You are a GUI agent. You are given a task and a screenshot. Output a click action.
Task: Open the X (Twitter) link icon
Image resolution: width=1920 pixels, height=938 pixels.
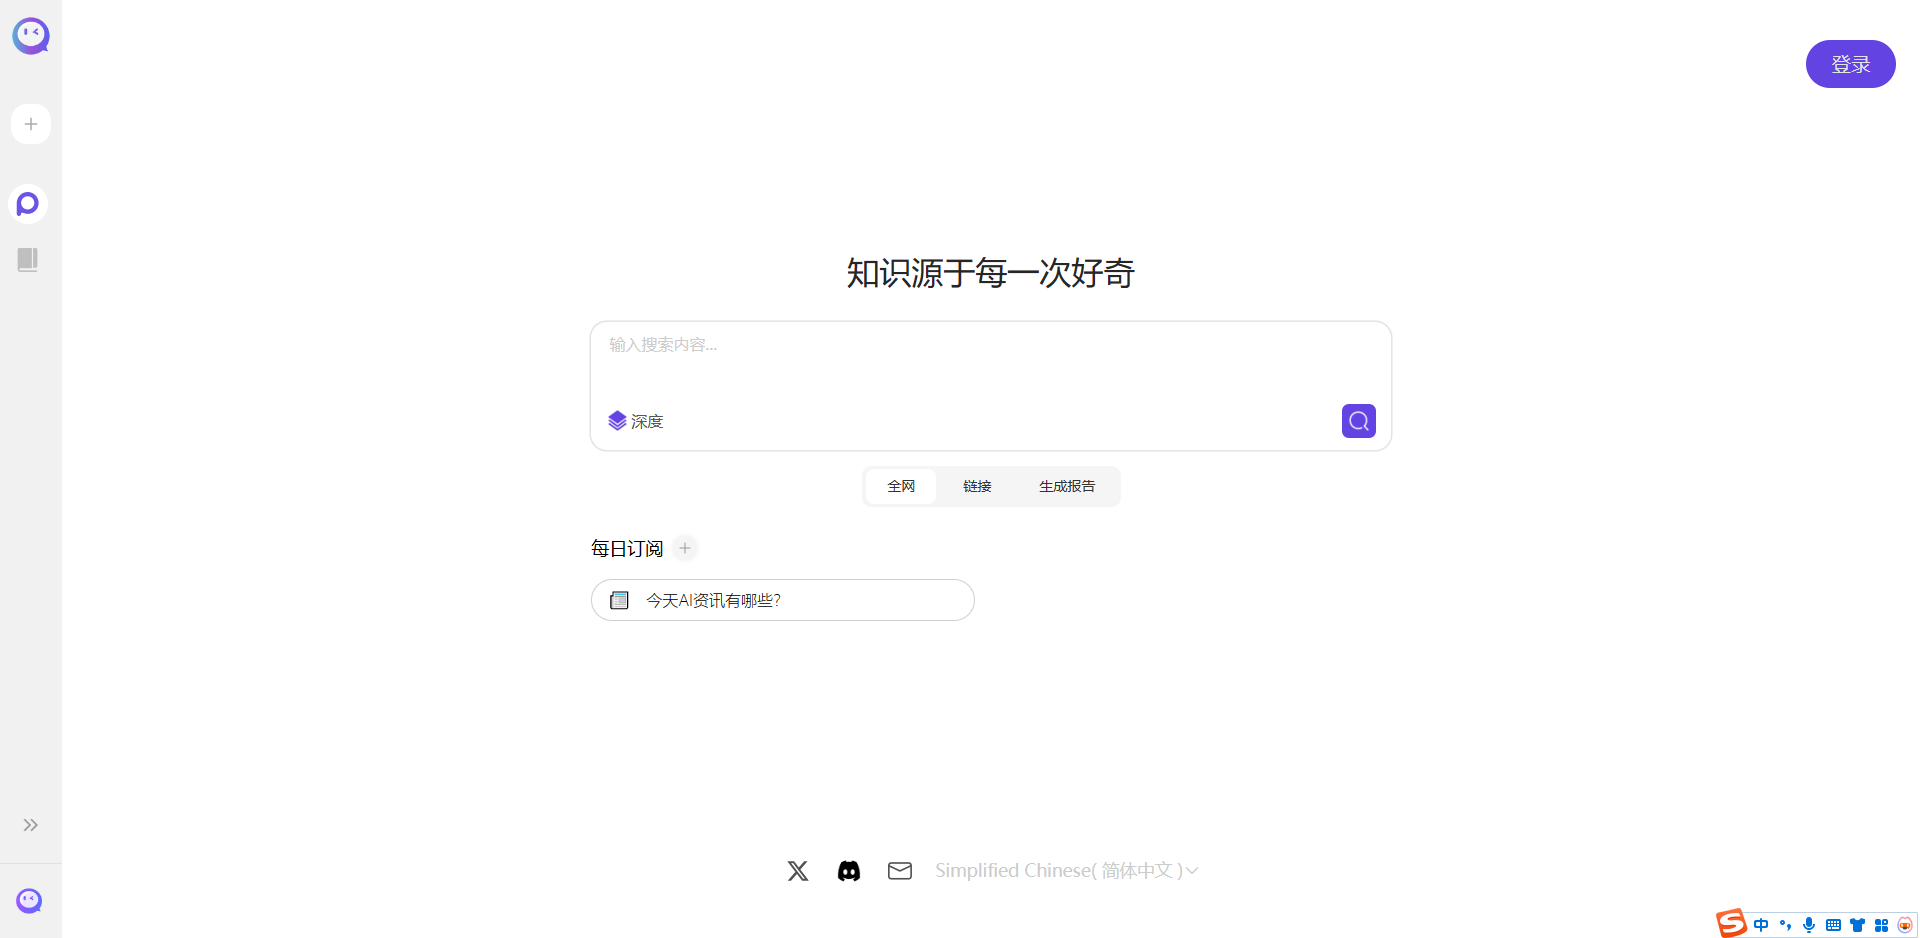(798, 871)
